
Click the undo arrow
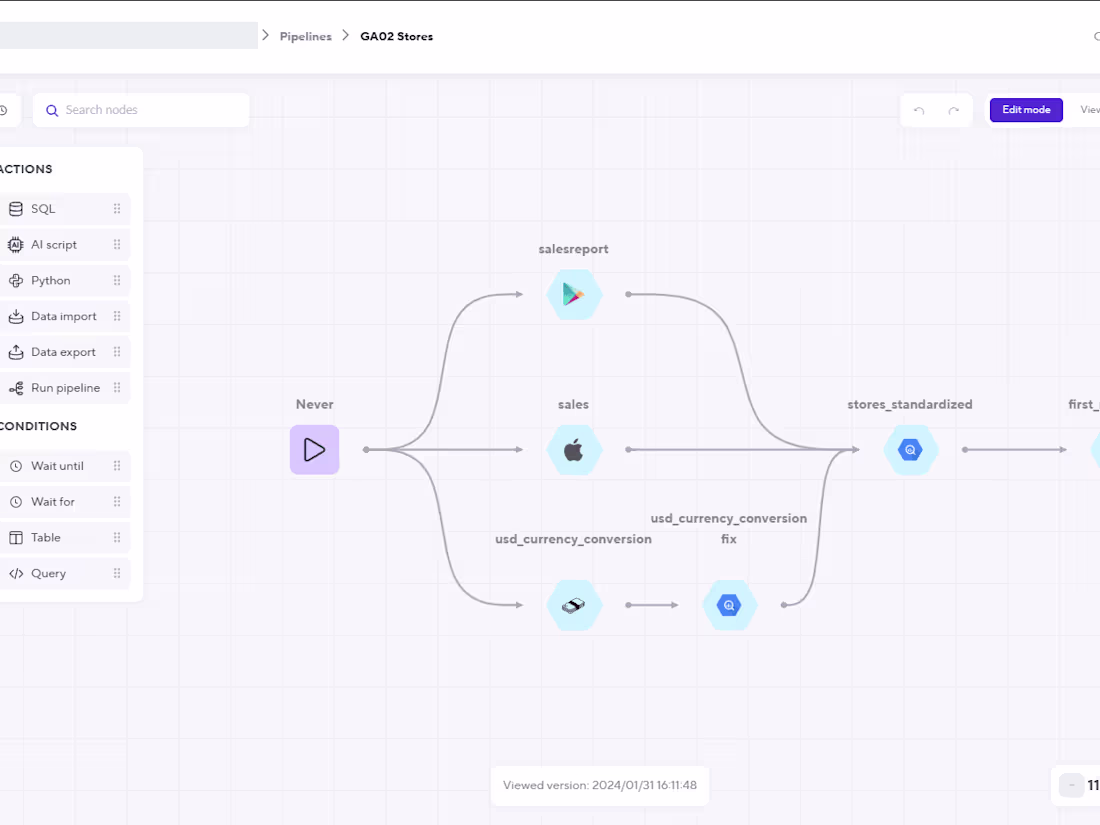pyautogui.click(x=919, y=110)
